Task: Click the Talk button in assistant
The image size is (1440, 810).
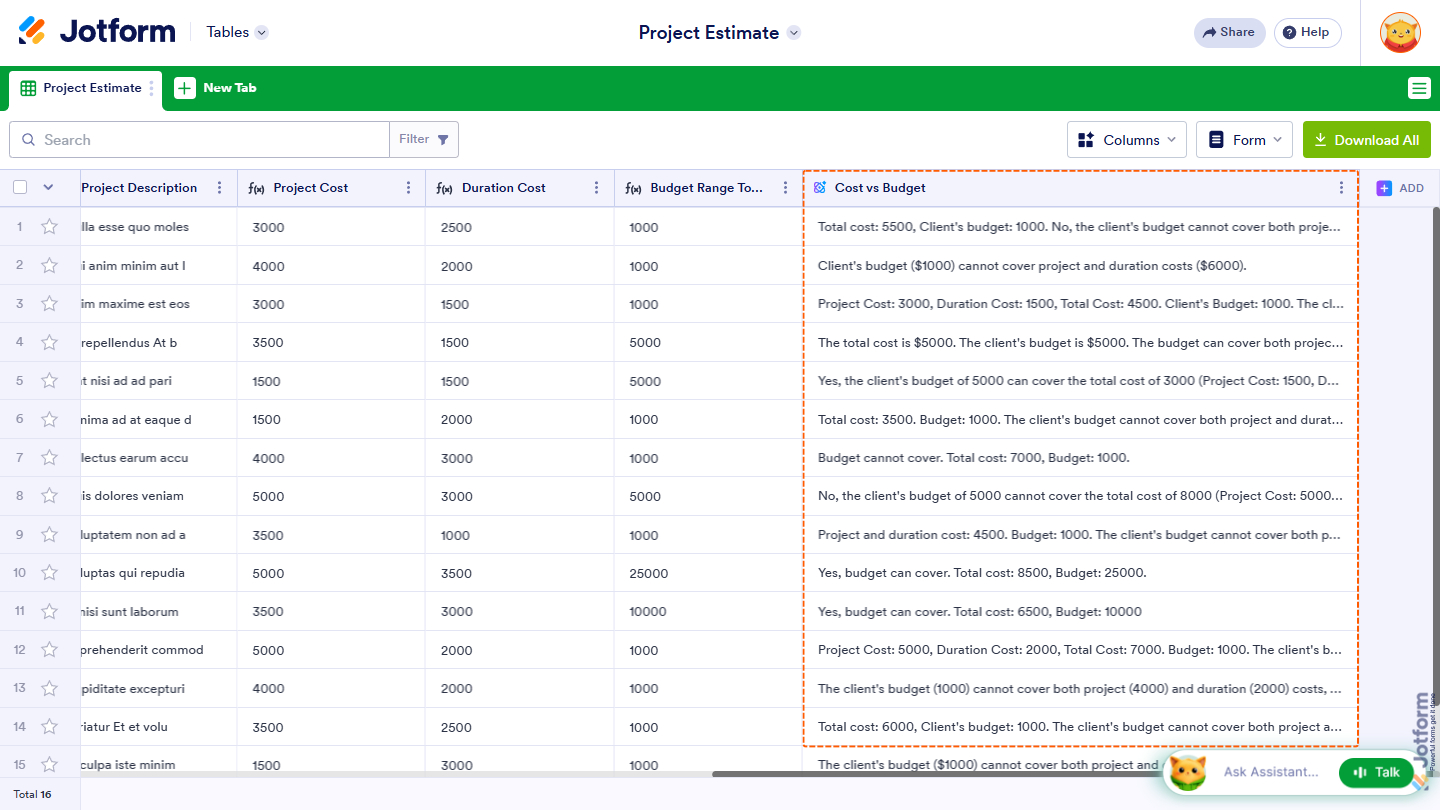Action: 1376,772
